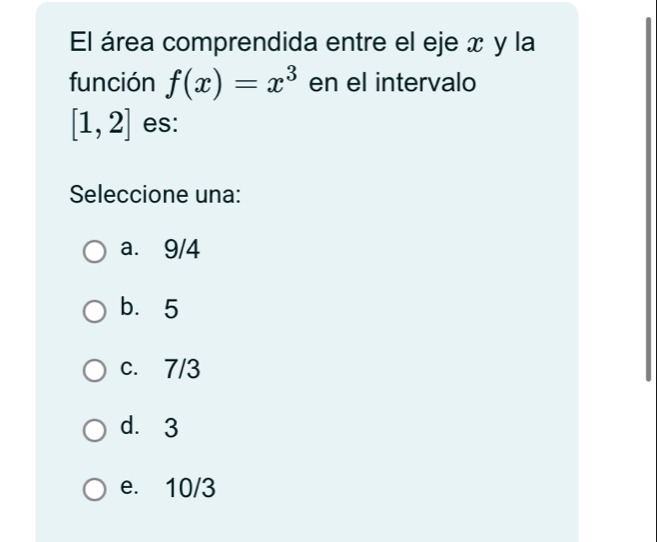Mark the radio button for option d
Viewport: 657px width, 542px height.
click(x=94, y=431)
